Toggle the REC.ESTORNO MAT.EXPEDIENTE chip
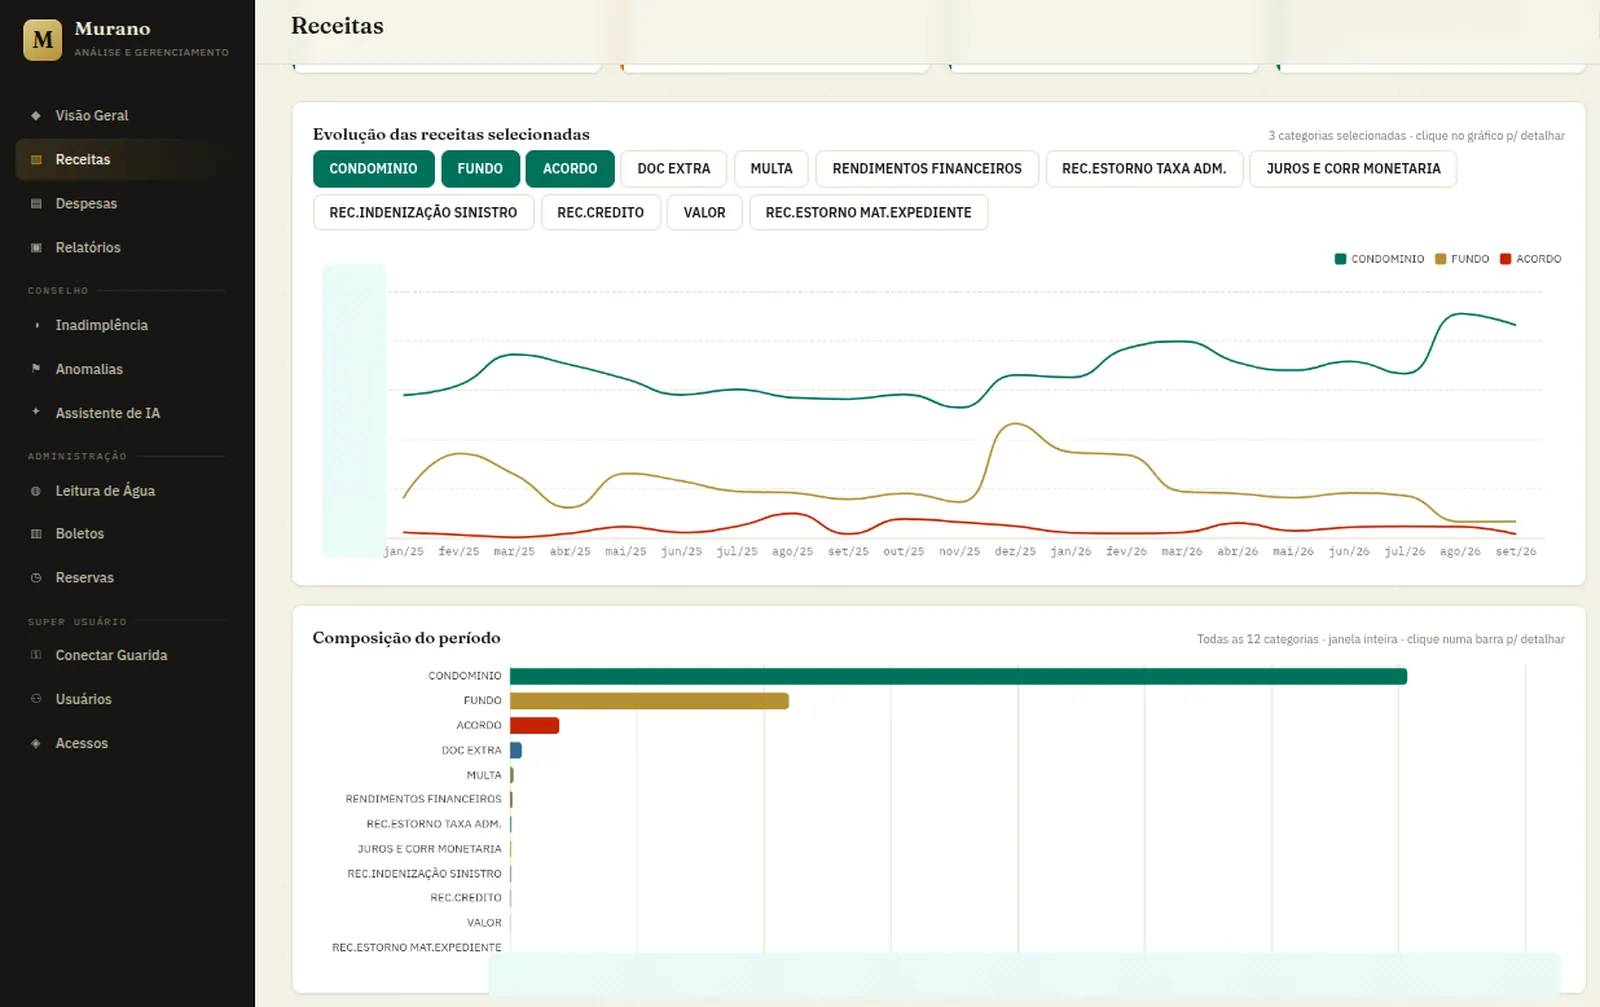 pos(869,213)
